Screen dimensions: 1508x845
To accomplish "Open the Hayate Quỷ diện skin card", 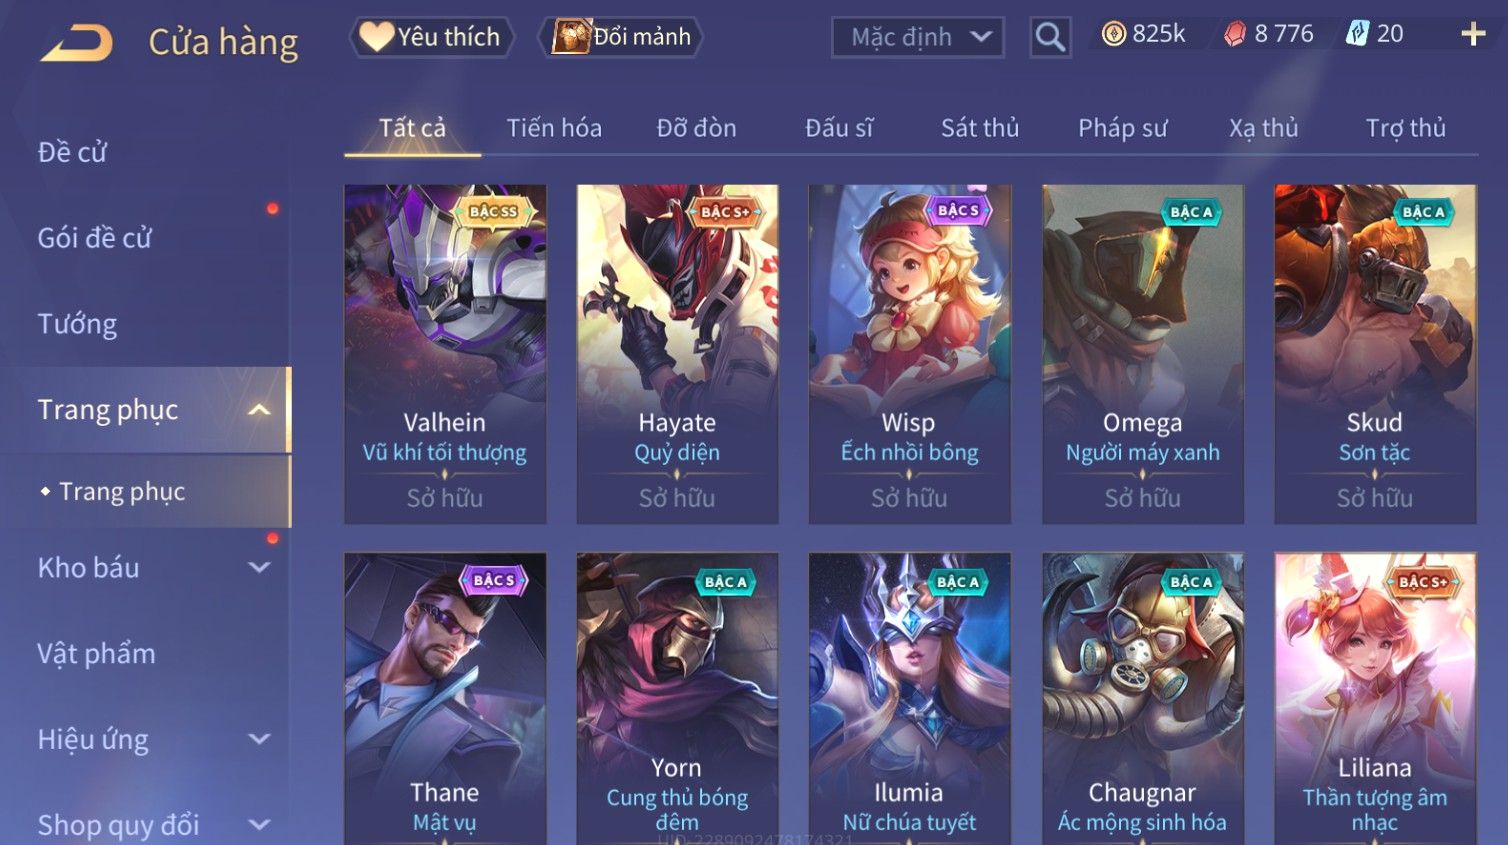I will 677,354.
